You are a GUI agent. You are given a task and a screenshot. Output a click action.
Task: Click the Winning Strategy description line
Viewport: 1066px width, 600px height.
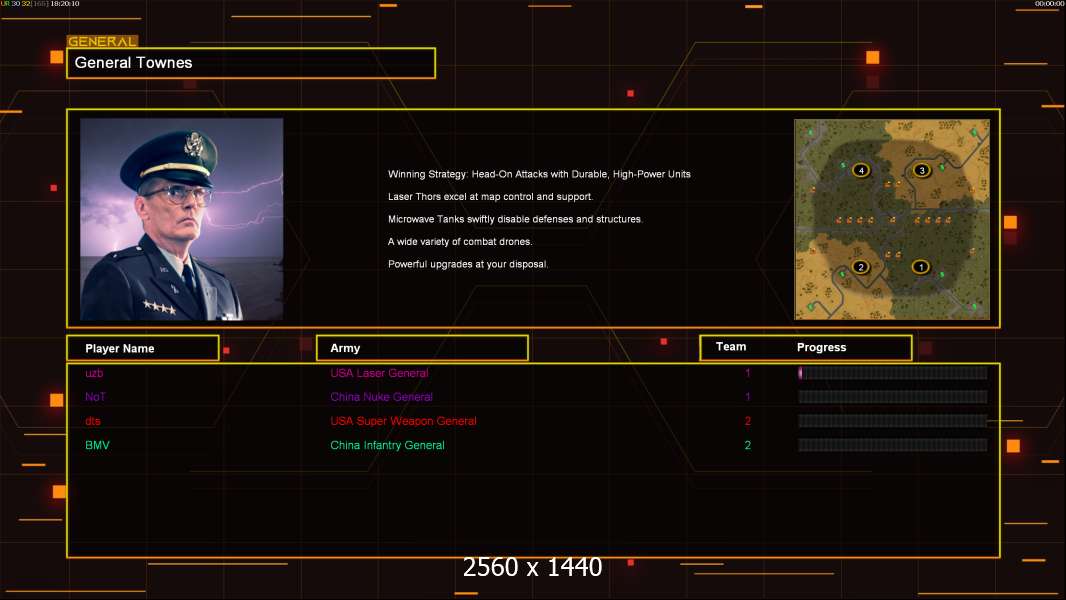tap(539, 174)
